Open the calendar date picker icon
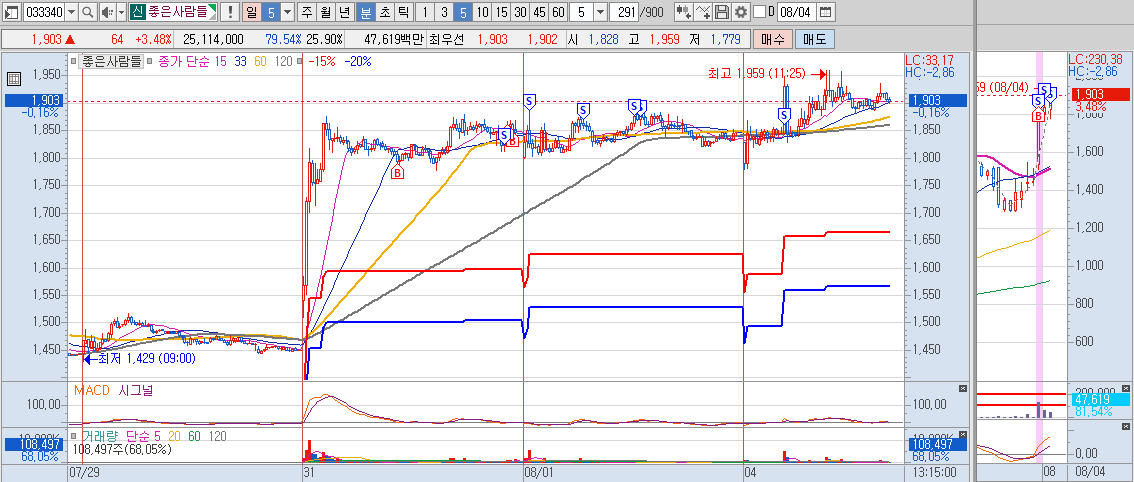Screen dimensions: 1134x482 (825, 12)
